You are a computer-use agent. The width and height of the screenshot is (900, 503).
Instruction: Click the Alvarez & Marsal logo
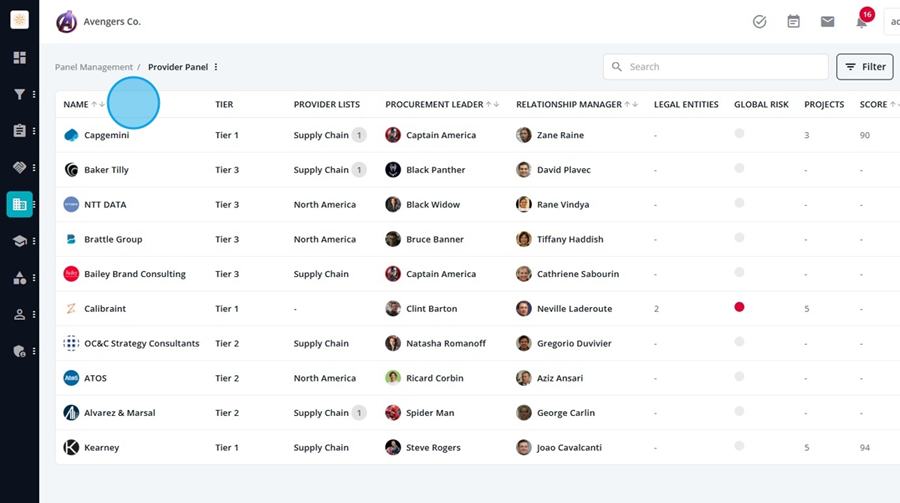(x=71, y=413)
